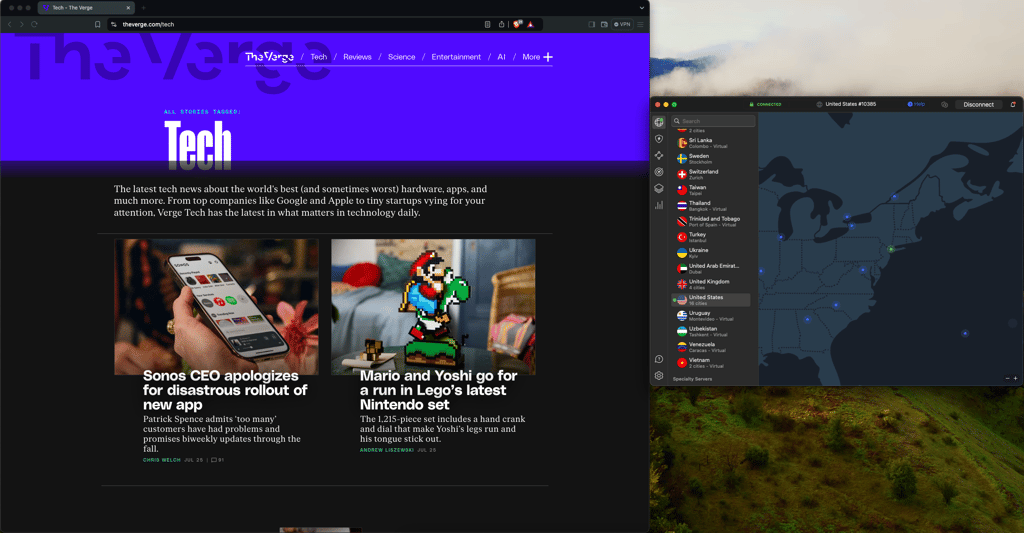Expand the More plus menu on The Verge

point(537,57)
